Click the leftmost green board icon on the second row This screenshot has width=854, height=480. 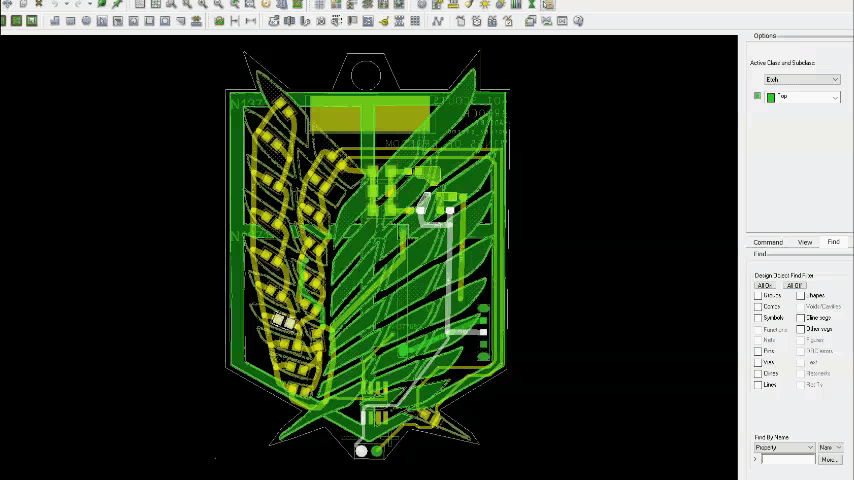[3, 21]
